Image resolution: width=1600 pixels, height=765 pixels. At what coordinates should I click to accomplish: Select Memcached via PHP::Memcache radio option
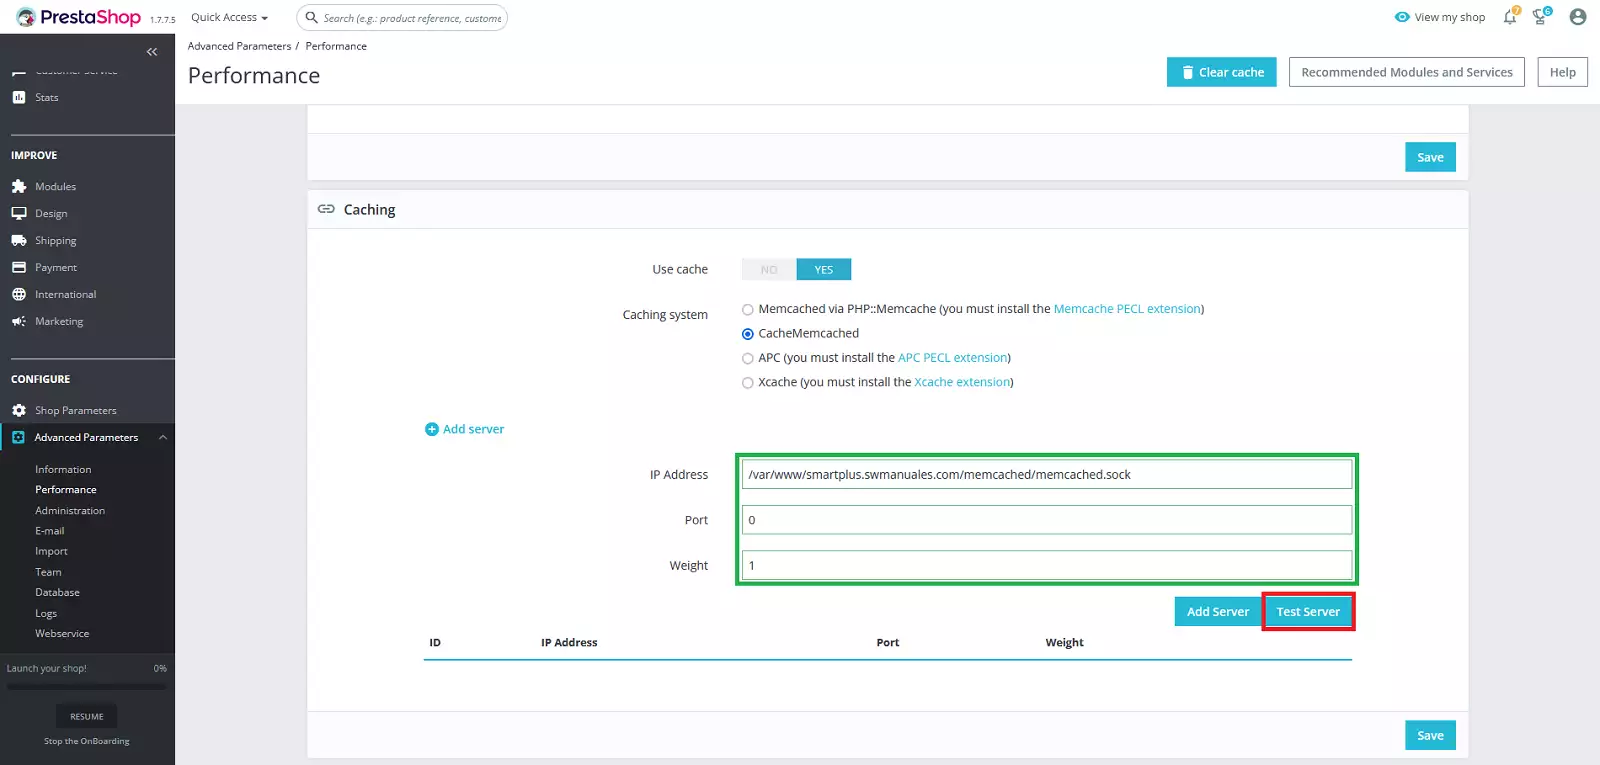point(748,310)
